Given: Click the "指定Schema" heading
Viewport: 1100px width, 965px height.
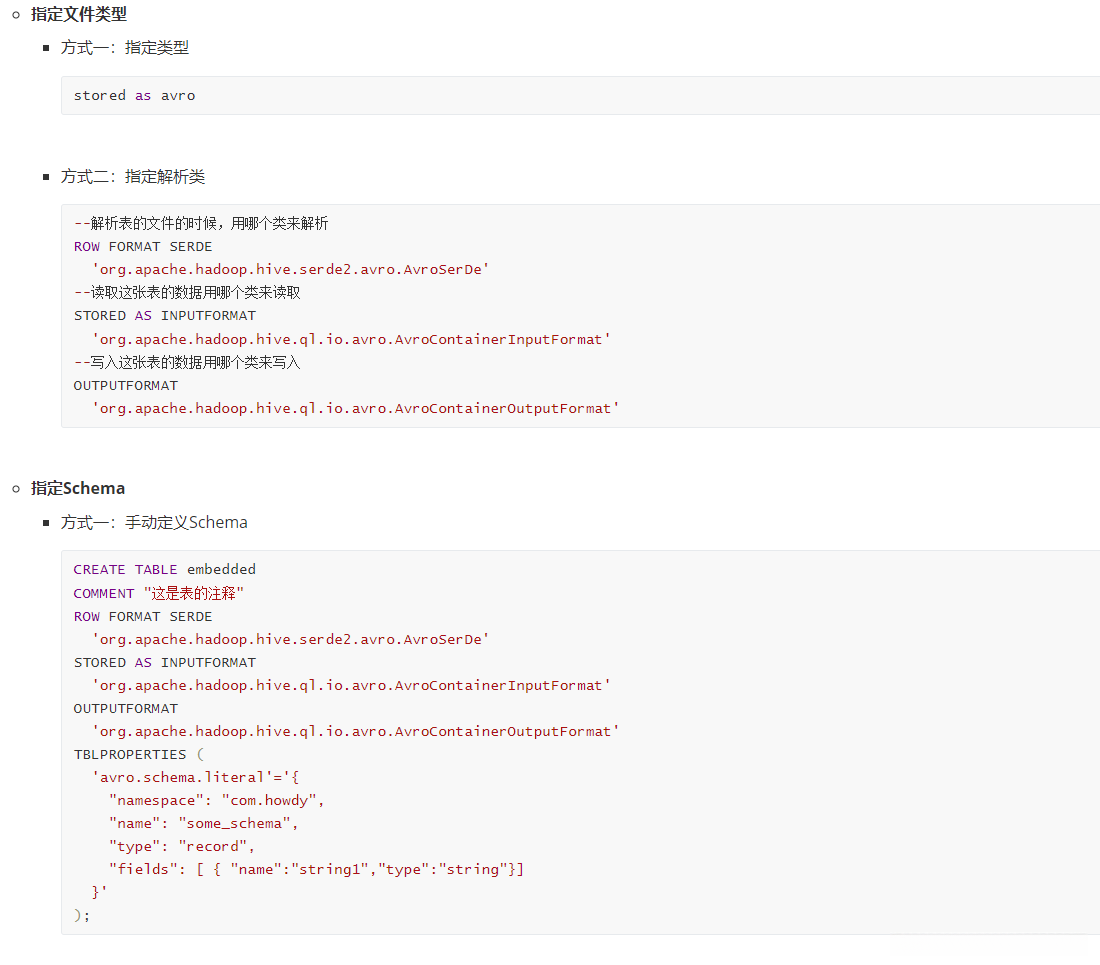Looking at the screenshot, I should (x=78, y=489).
